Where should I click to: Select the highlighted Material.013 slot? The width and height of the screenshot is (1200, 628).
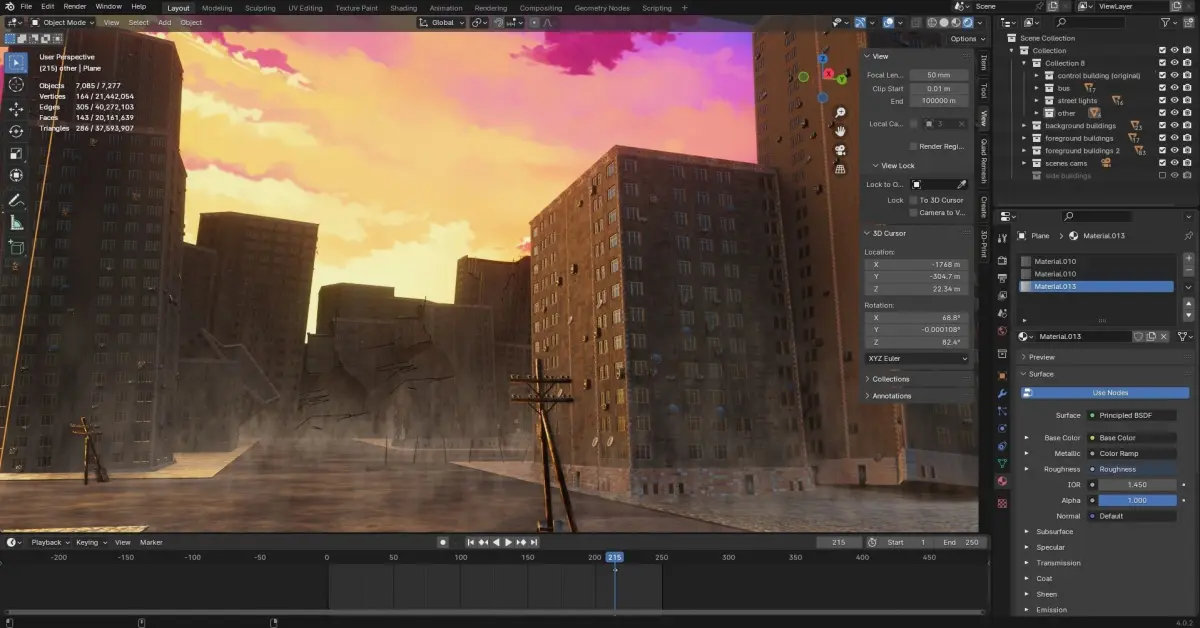pyautogui.click(x=1096, y=287)
